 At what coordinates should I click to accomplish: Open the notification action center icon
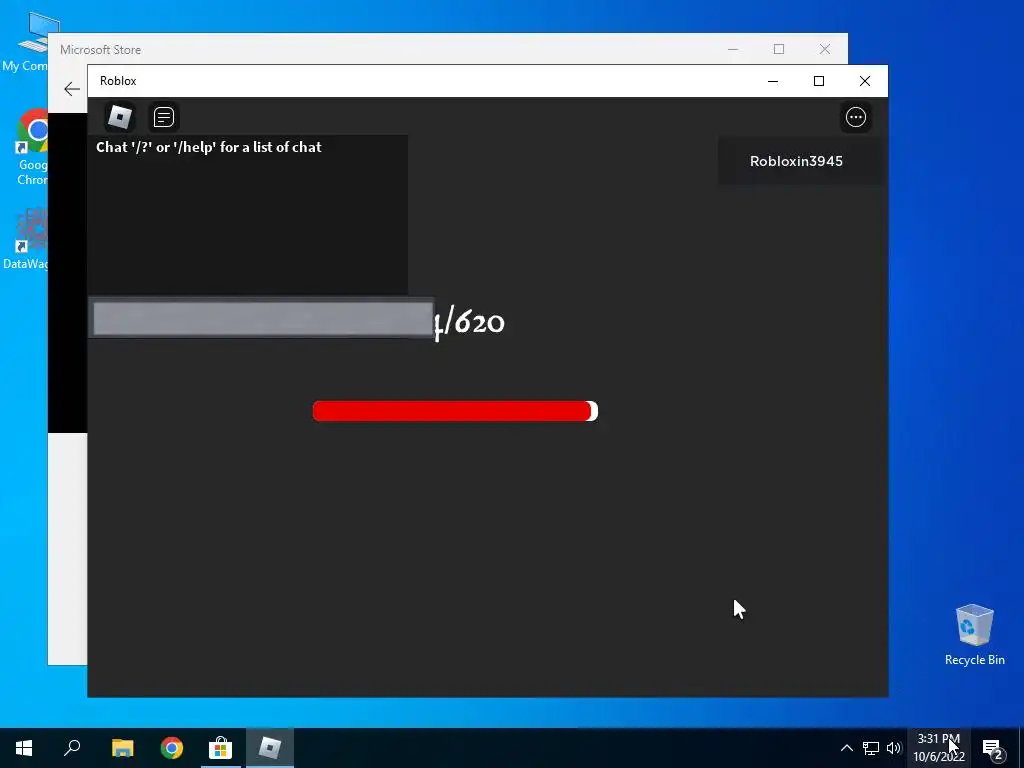point(993,748)
